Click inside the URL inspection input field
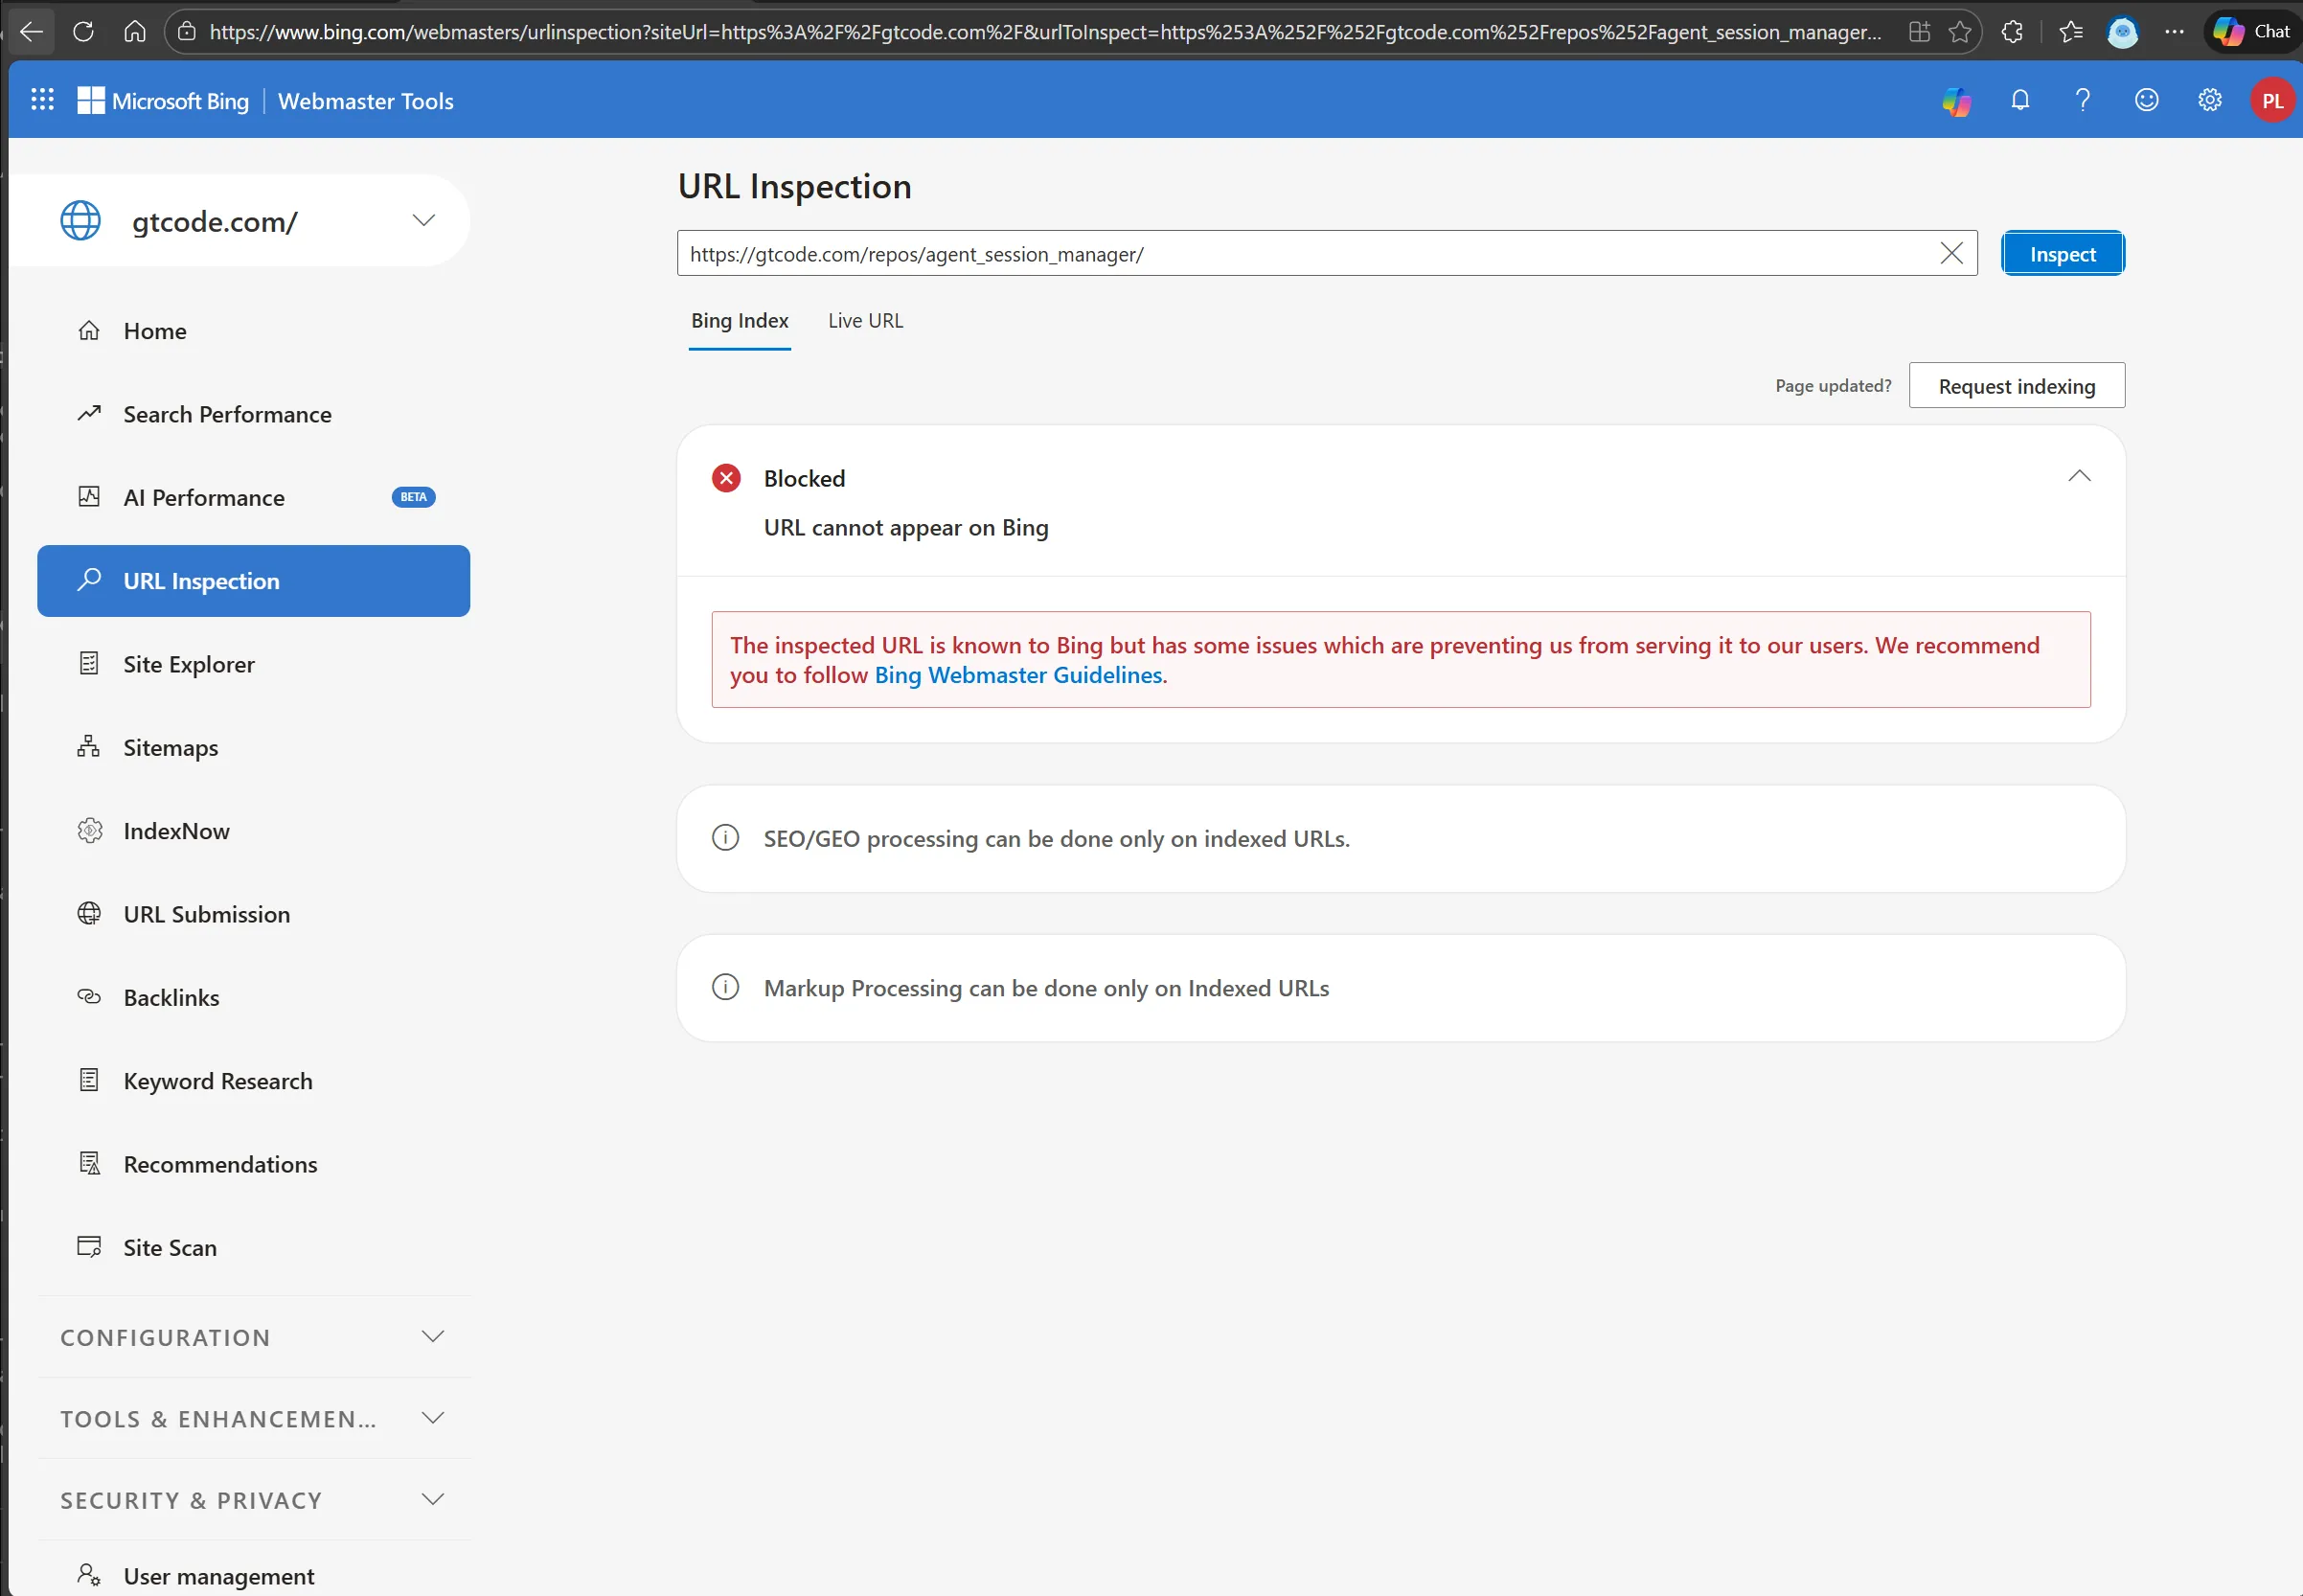 [x=1200, y=253]
